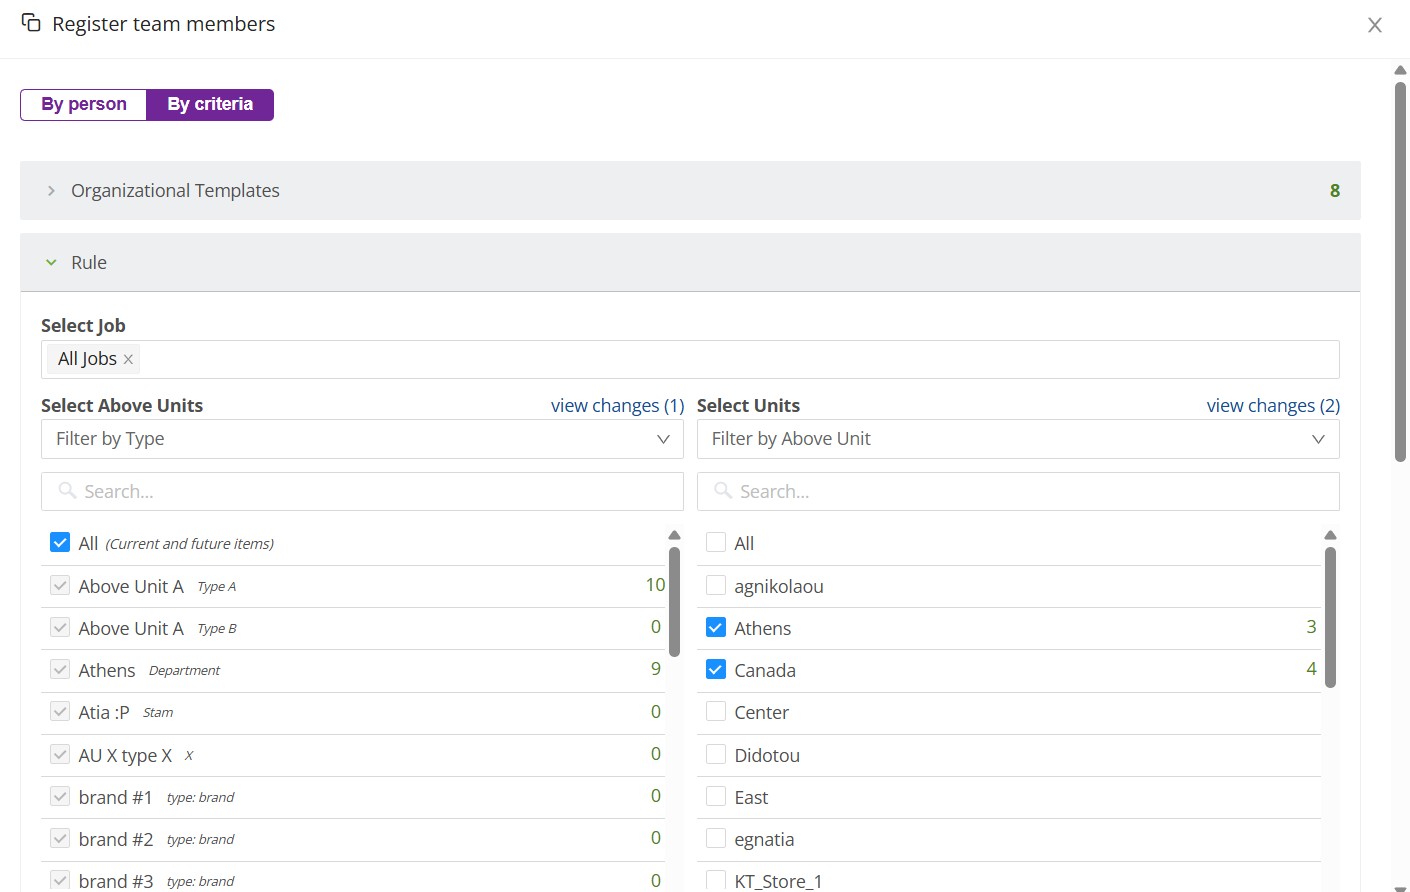Click the count 10 for Above Unit A Type A

coord(655,585)
